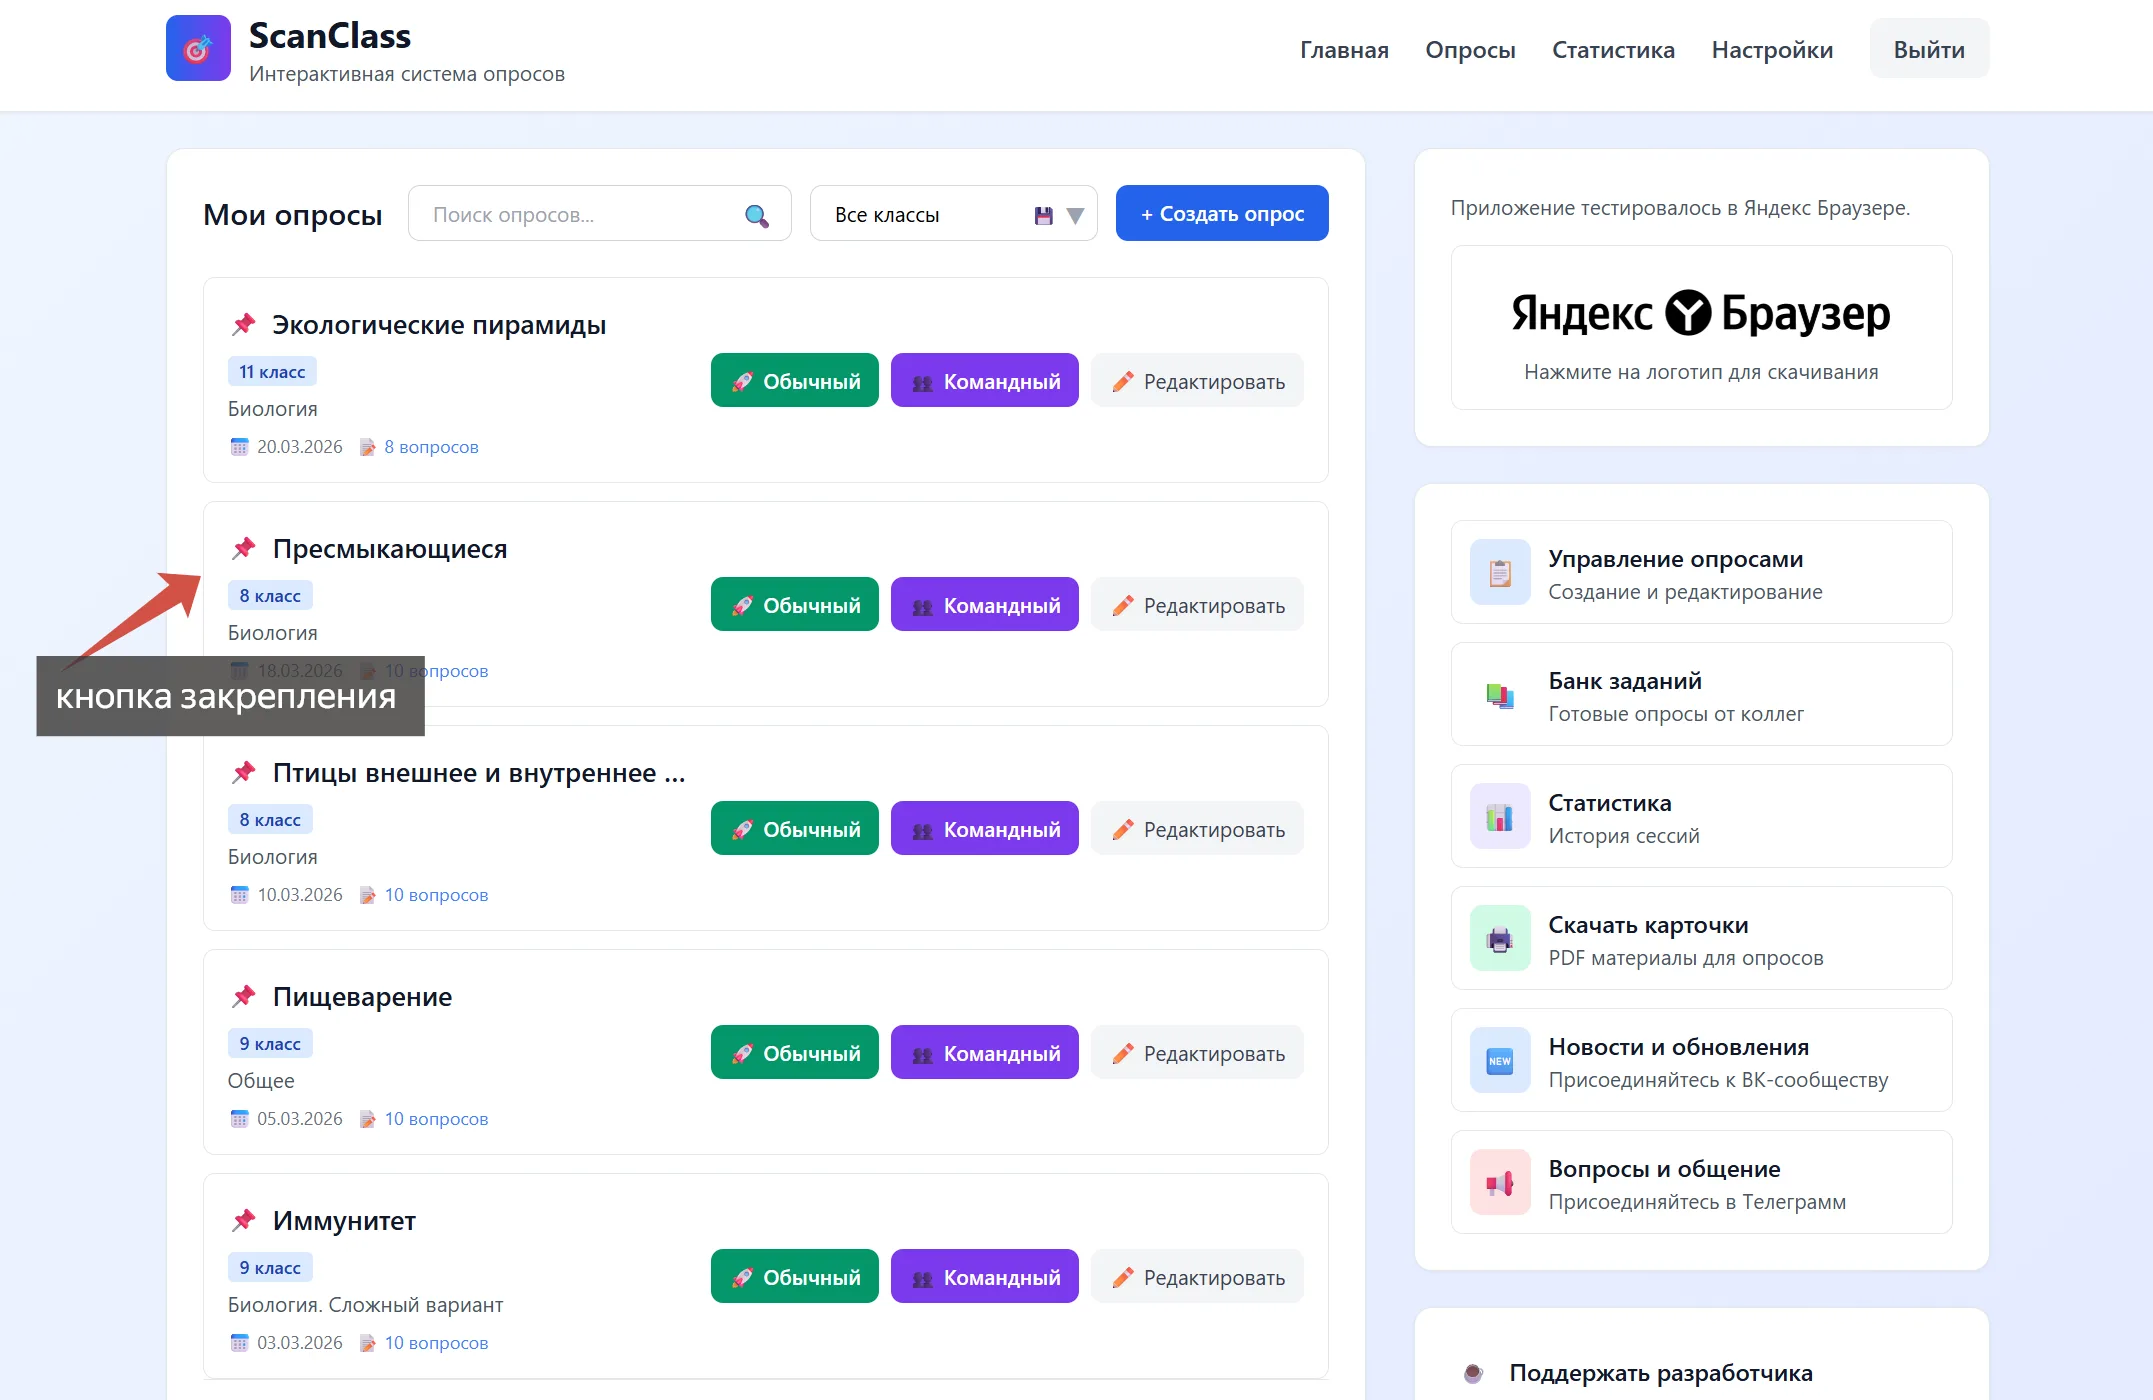The height and width of the screenshot is (1400, 2153).
Task: Click the search magnifier icon
Action: [756, 215]
